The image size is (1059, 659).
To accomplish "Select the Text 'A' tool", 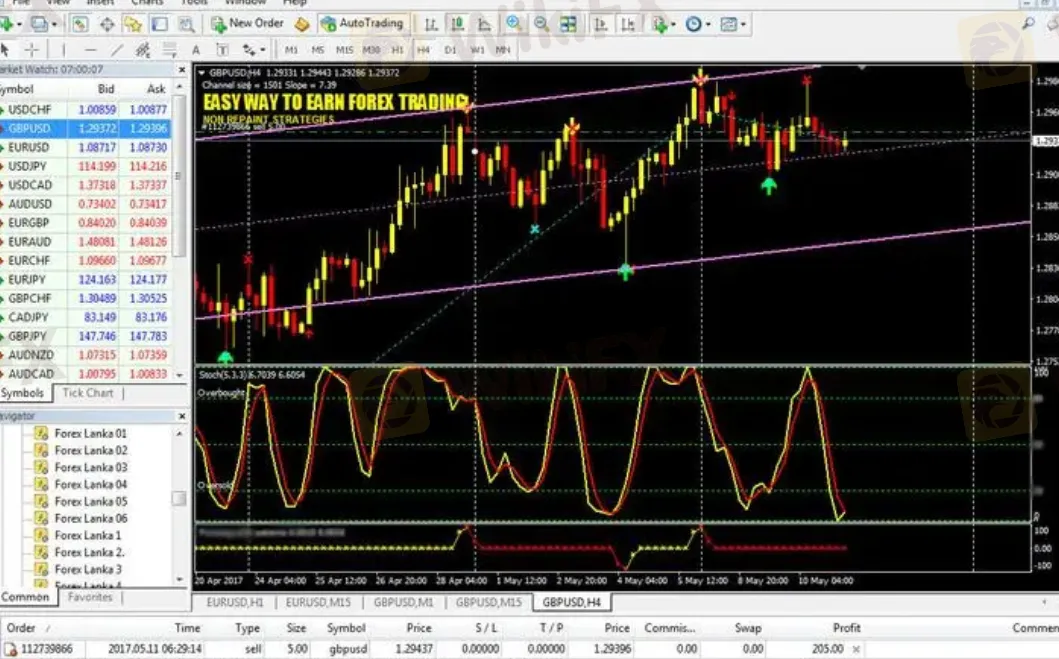I will [196, 50].
